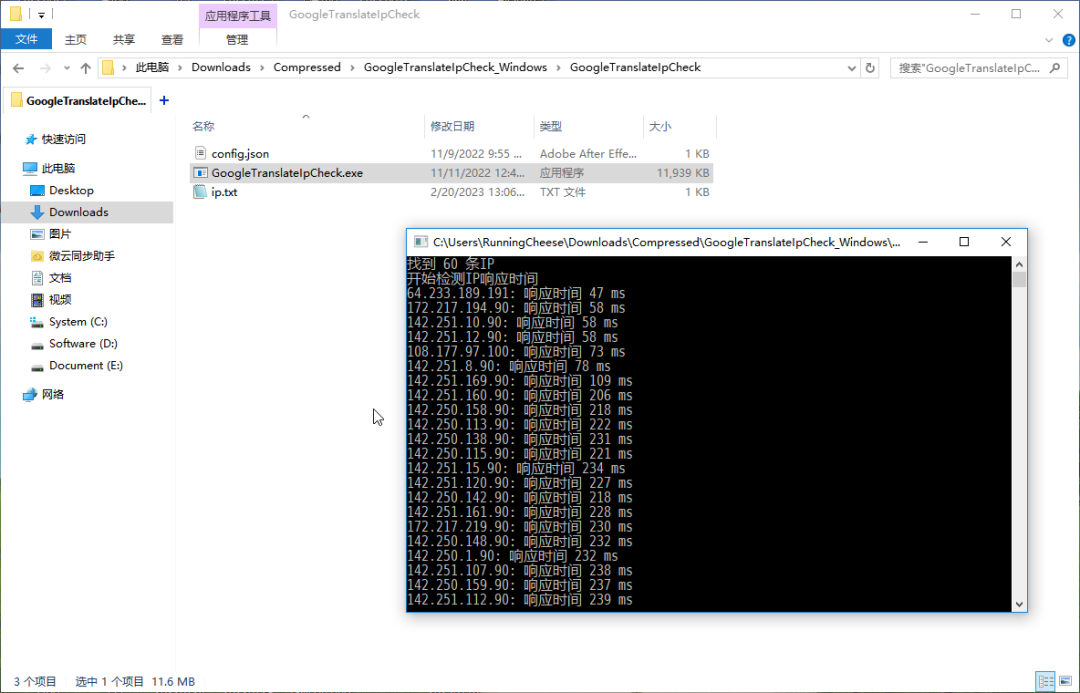This screenshot has height=693, width=1080.
Task: Go back with the Explorer back arrow
Action: click(x=19, y=68)
